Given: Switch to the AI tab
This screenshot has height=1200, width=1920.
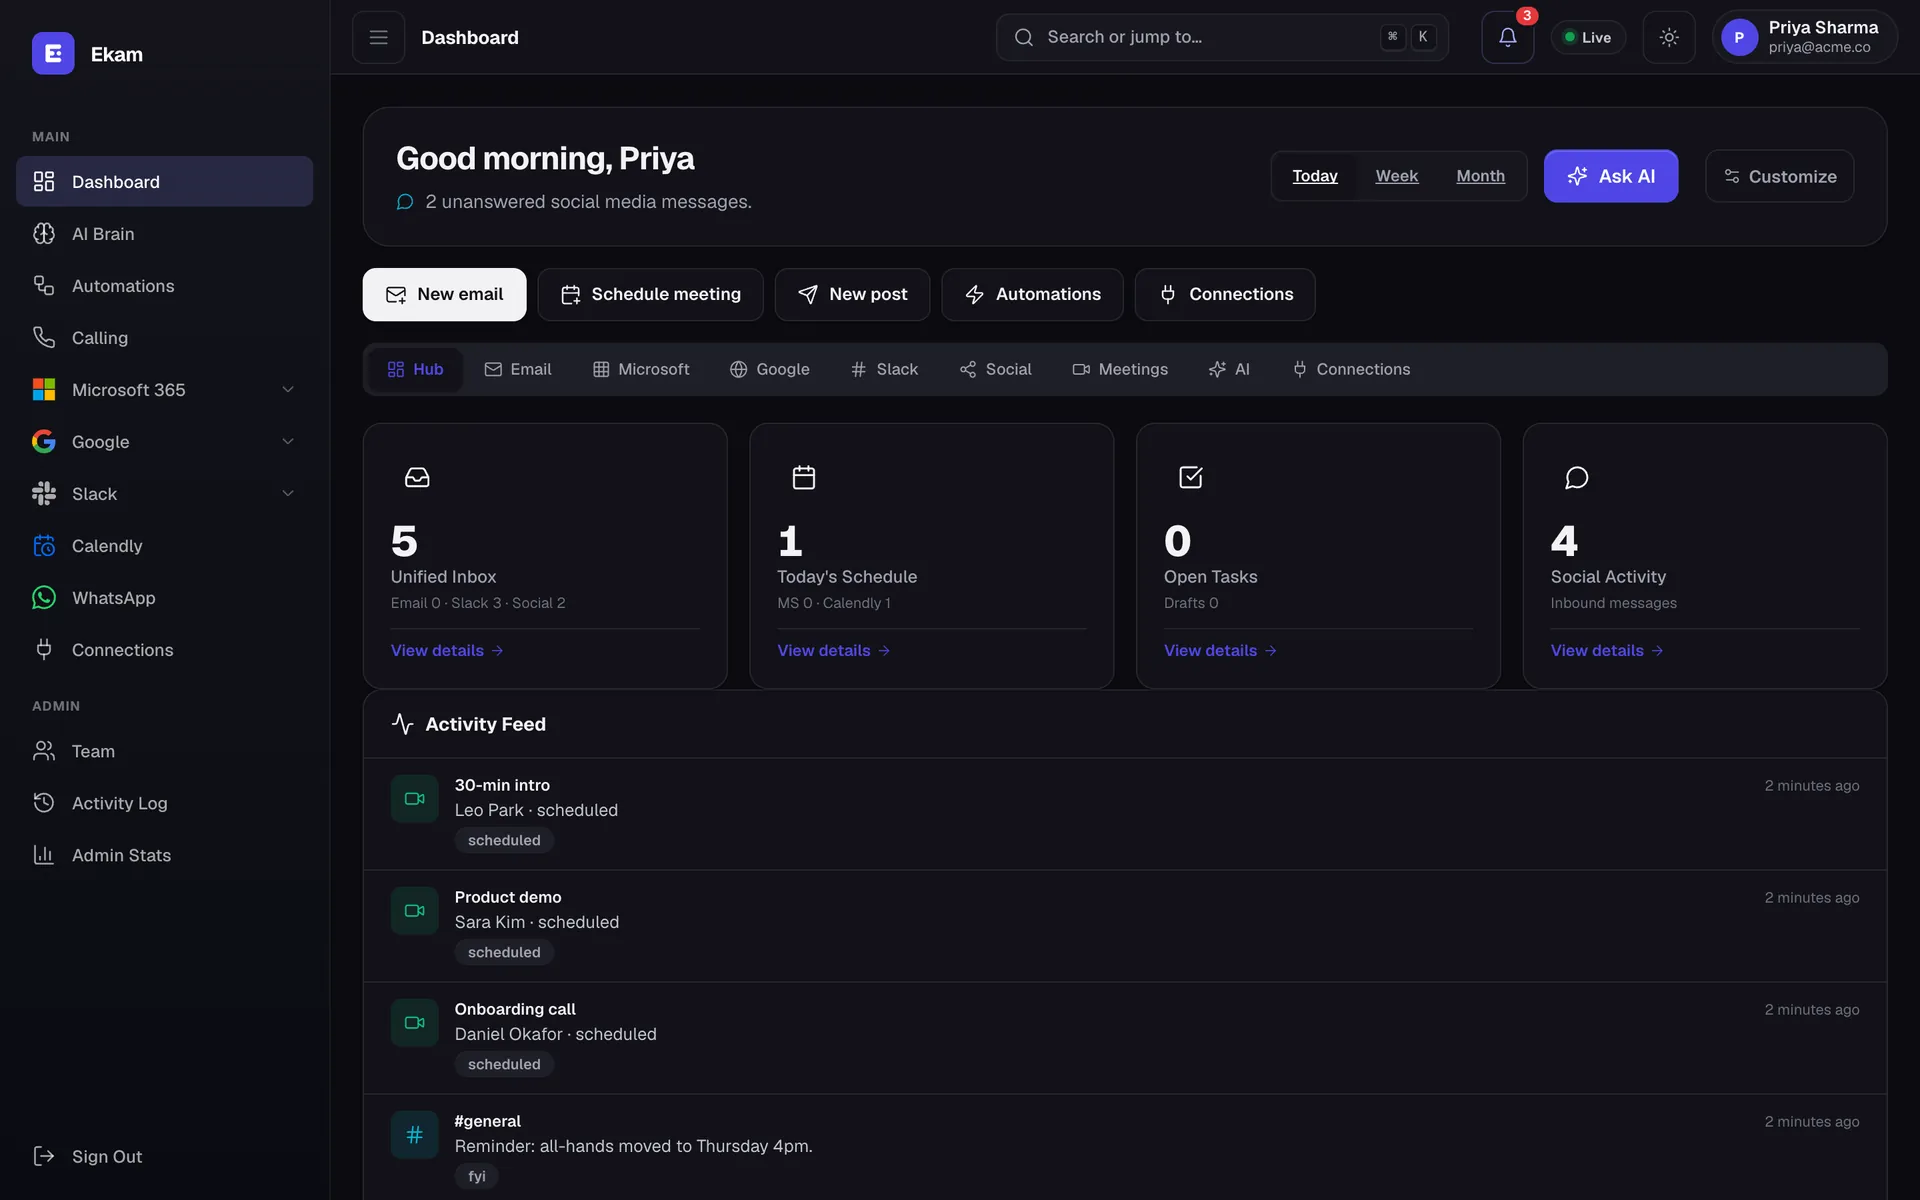Looking at the screenshot, I should (1229, 369).
